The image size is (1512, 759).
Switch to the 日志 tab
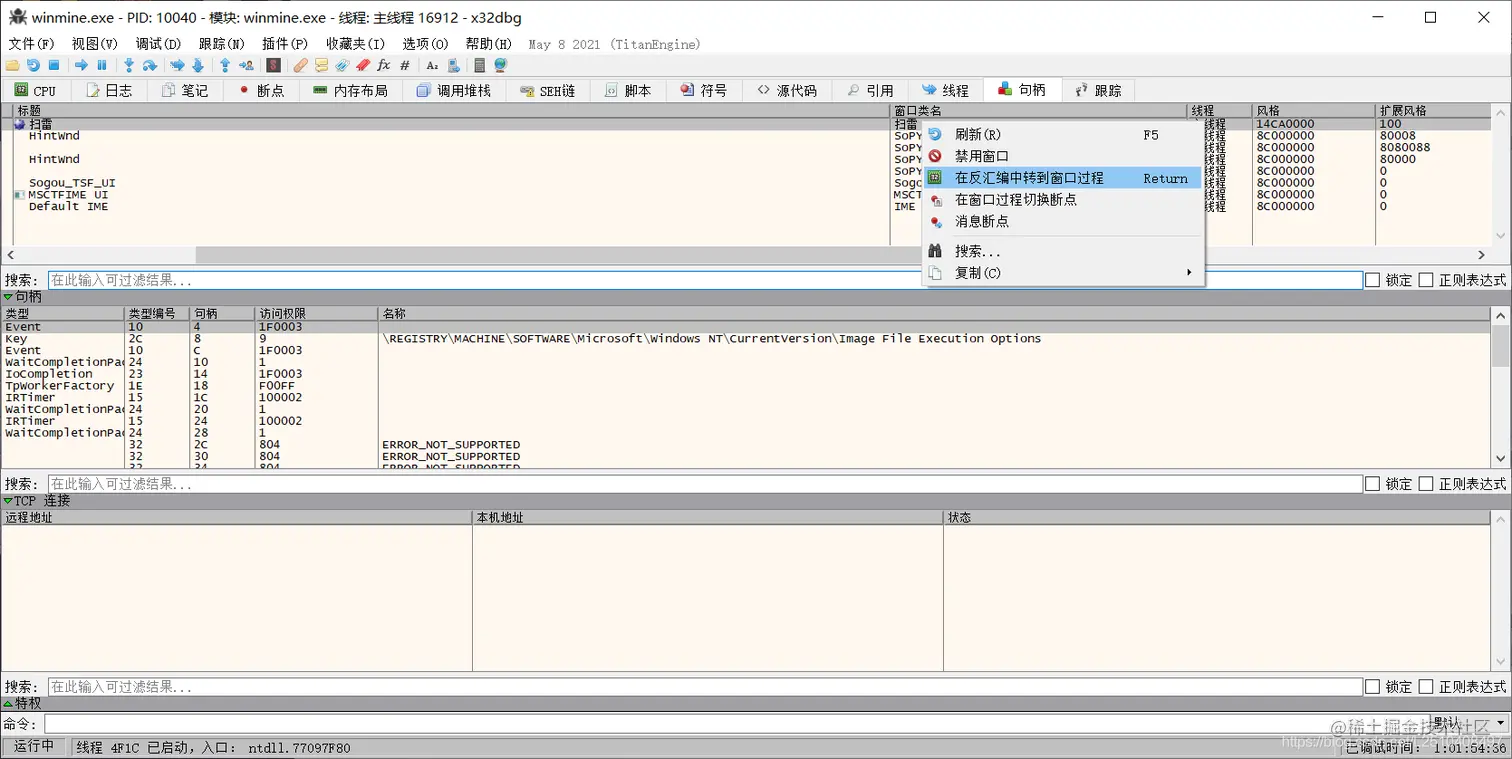click(x=109, y=90)
